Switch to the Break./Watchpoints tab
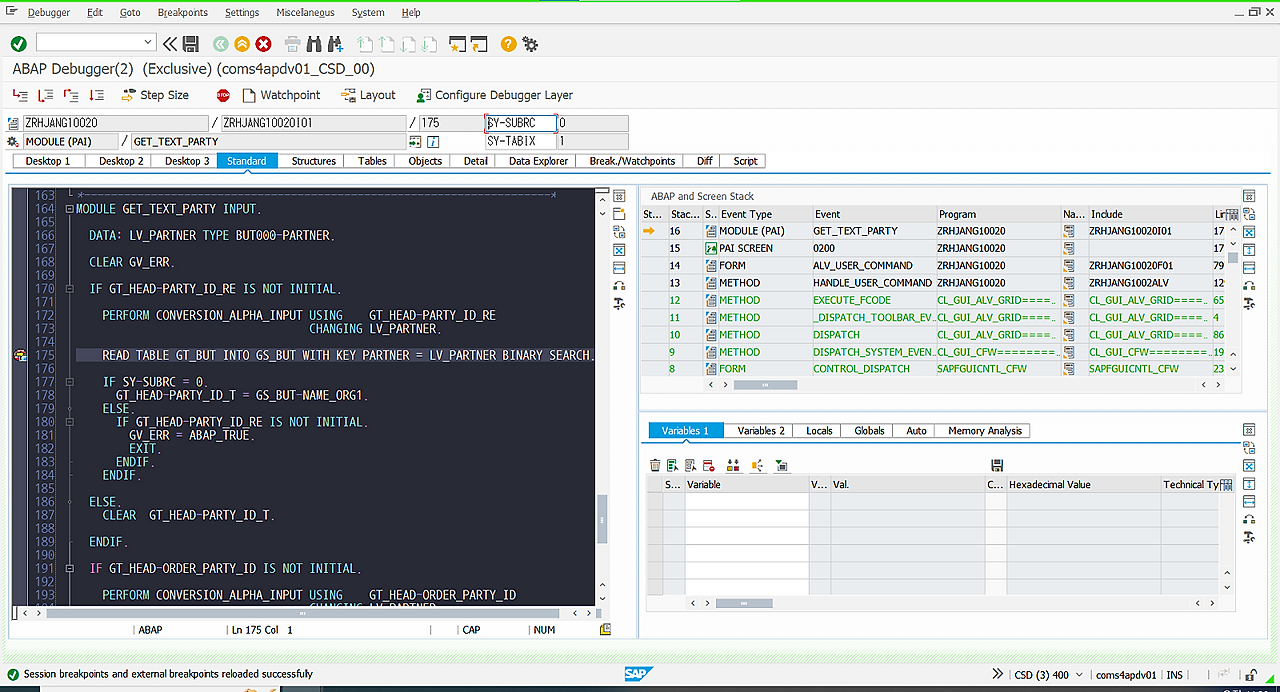The height and width of the screenshot is (692, 1280). pos(632,161)
